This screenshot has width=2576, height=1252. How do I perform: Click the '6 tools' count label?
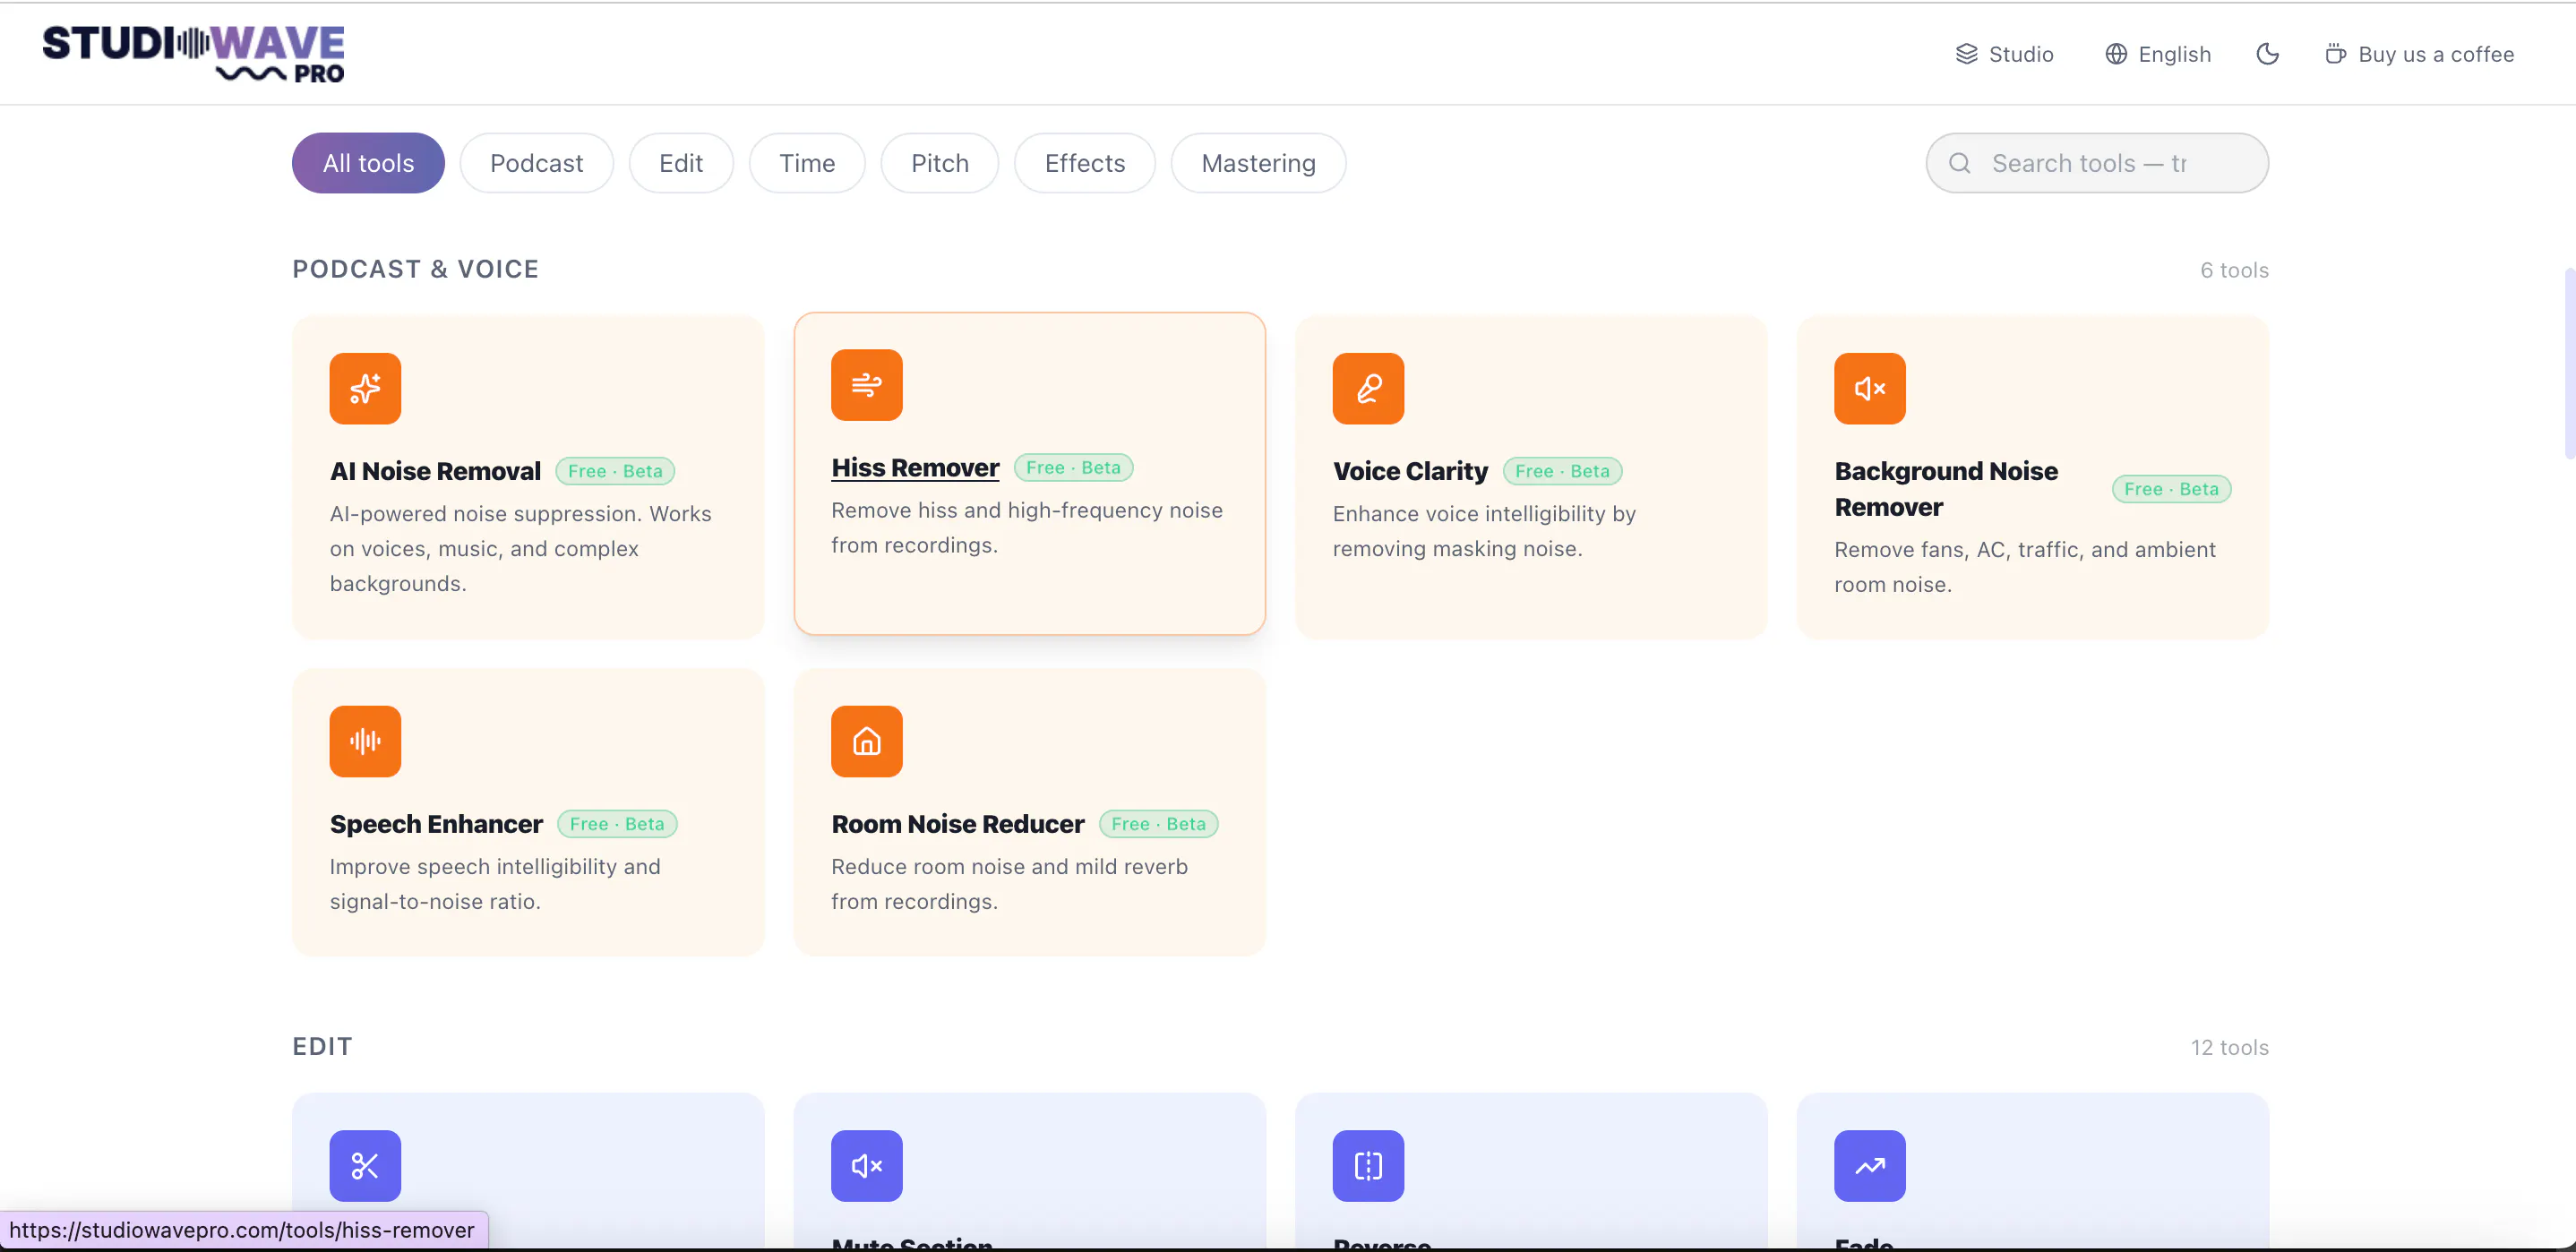tap(2234, 270)
